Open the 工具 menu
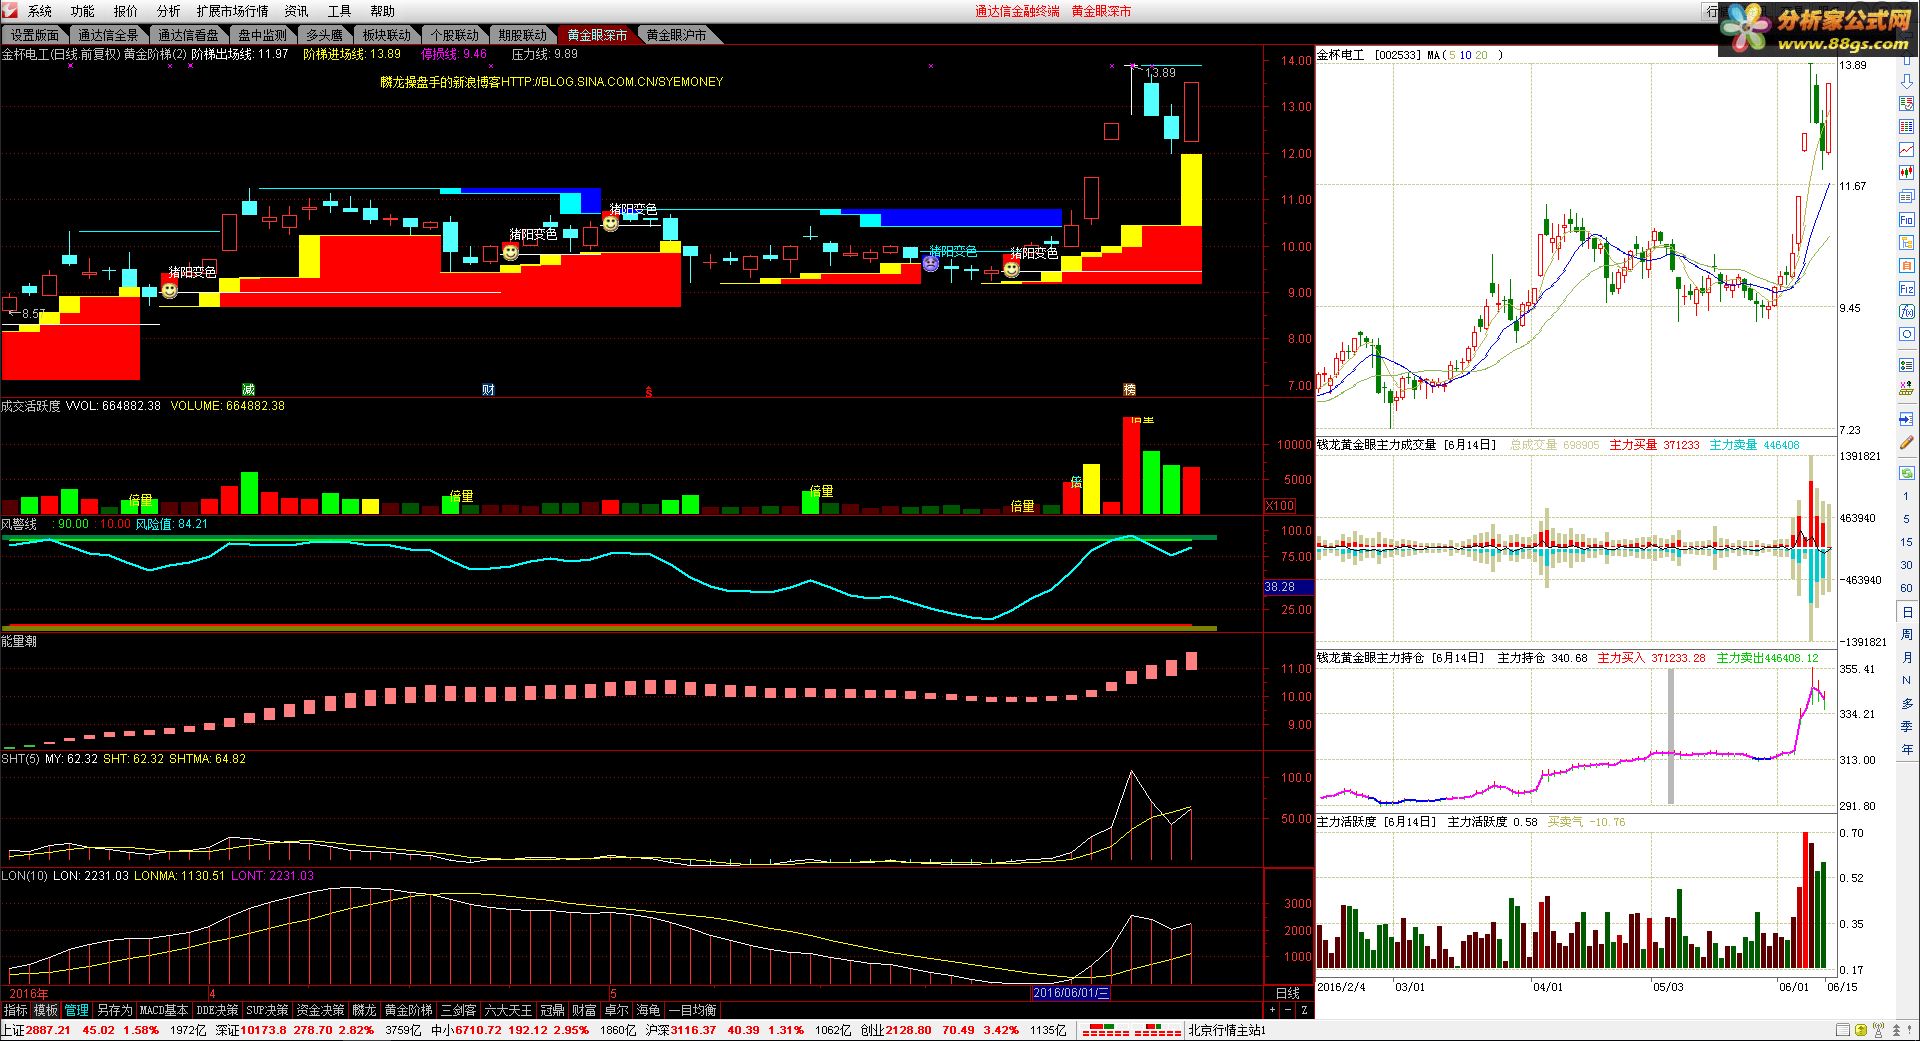Screen dimensions: 1920x1041 [339, 11]
